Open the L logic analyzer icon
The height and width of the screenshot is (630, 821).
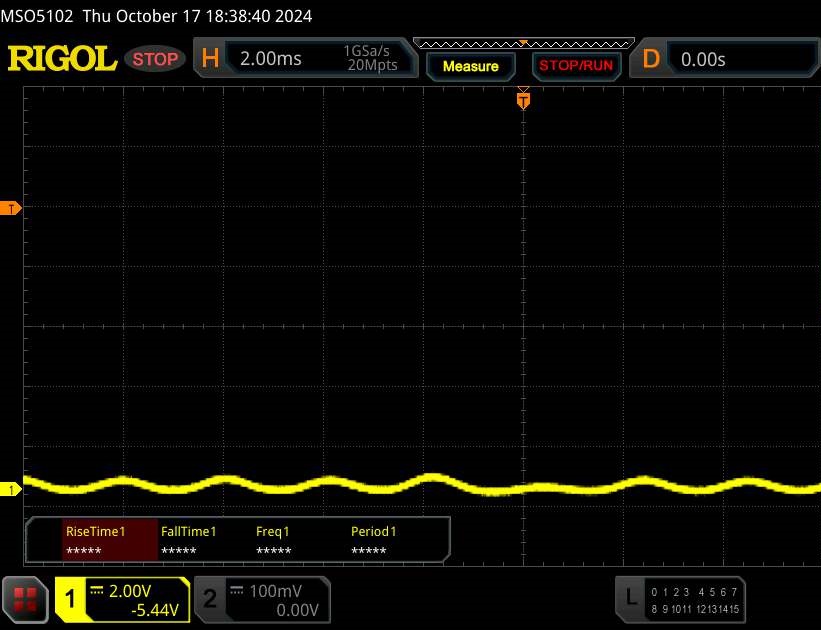pos(630,598)
